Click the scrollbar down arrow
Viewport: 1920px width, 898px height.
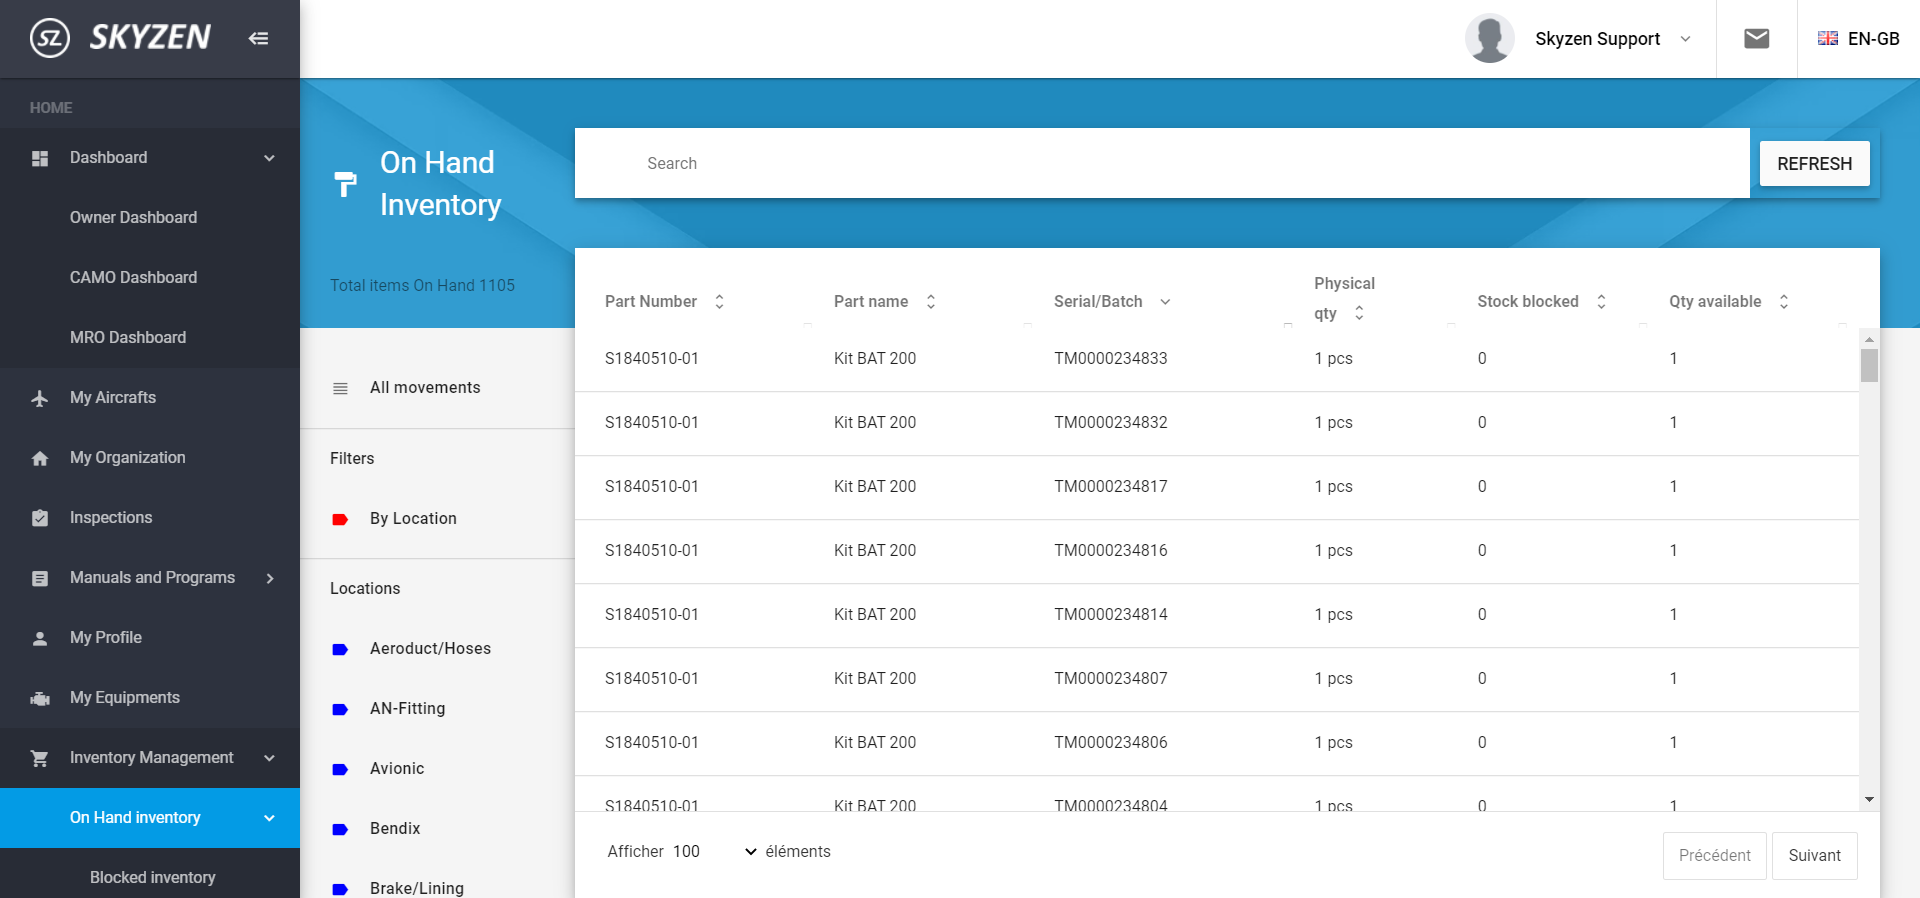tap(1869, 800)
